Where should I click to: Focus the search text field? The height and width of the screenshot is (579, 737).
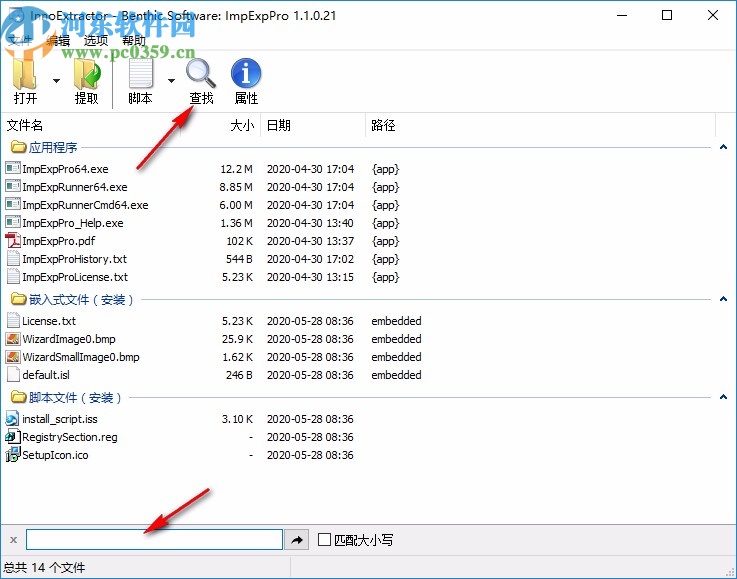[154, 540]
